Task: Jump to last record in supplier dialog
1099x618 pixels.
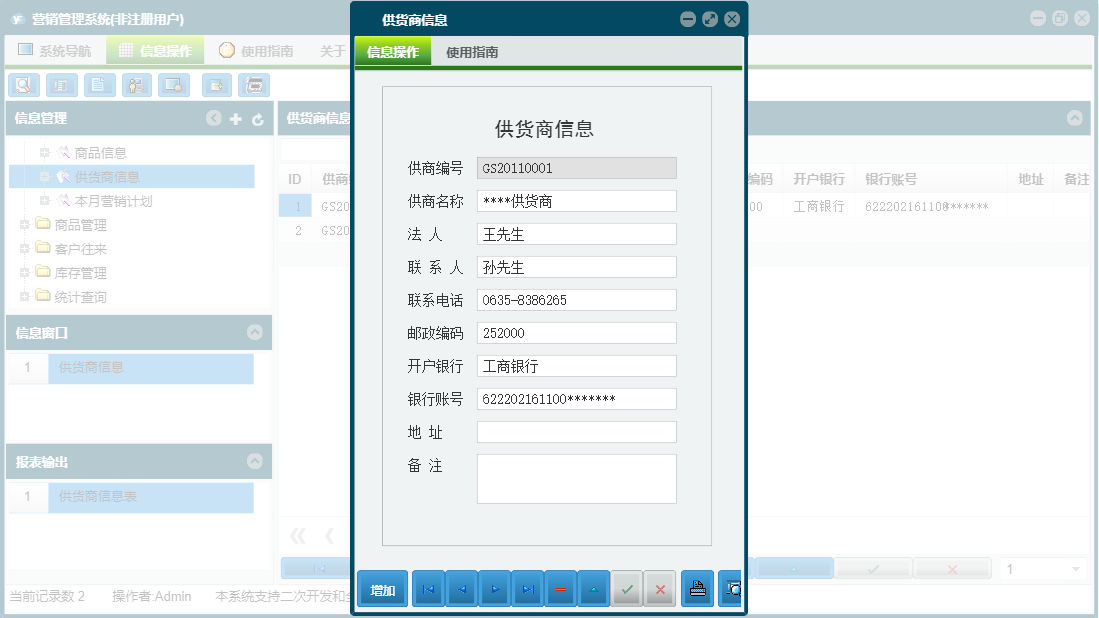Action: pos(528,590)
